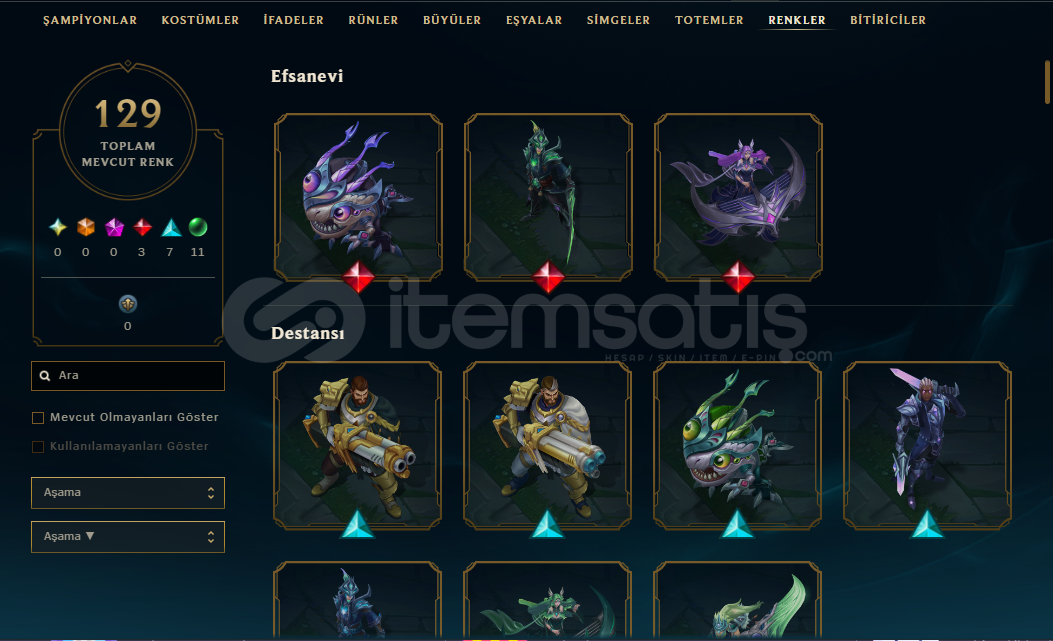The height and width of the screenshot is (641, 1053).
Task: Click the pink gem icon in the counter row
Action: (x=114, y=227)
